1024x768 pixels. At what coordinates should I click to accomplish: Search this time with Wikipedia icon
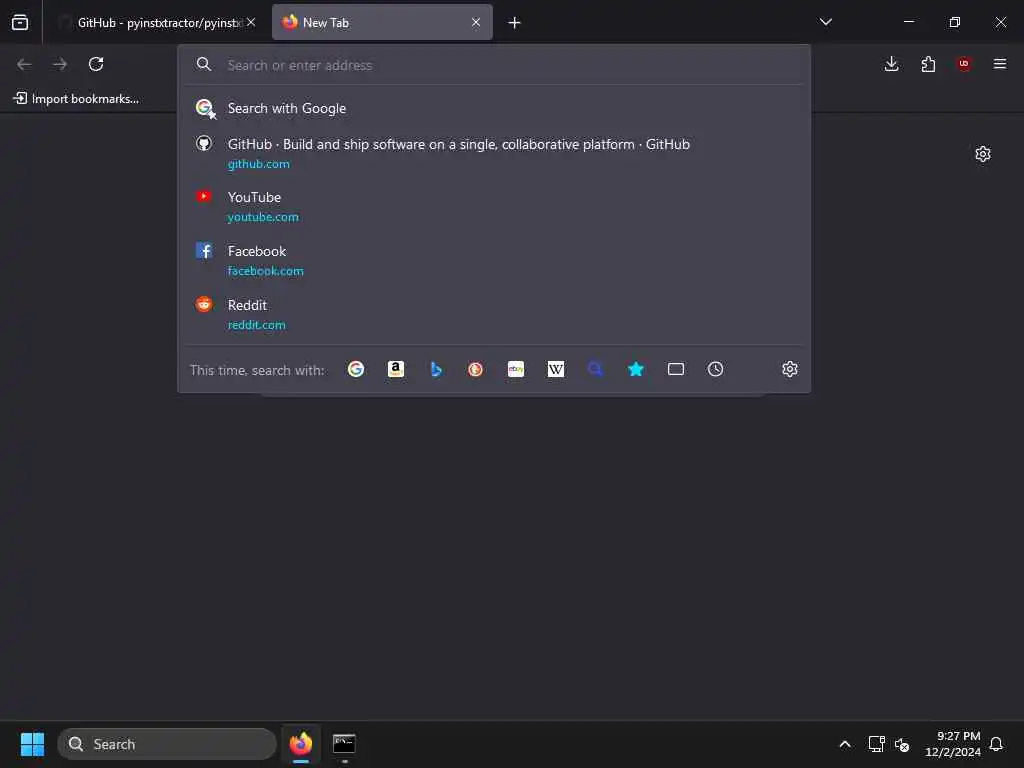pos(556,370)
